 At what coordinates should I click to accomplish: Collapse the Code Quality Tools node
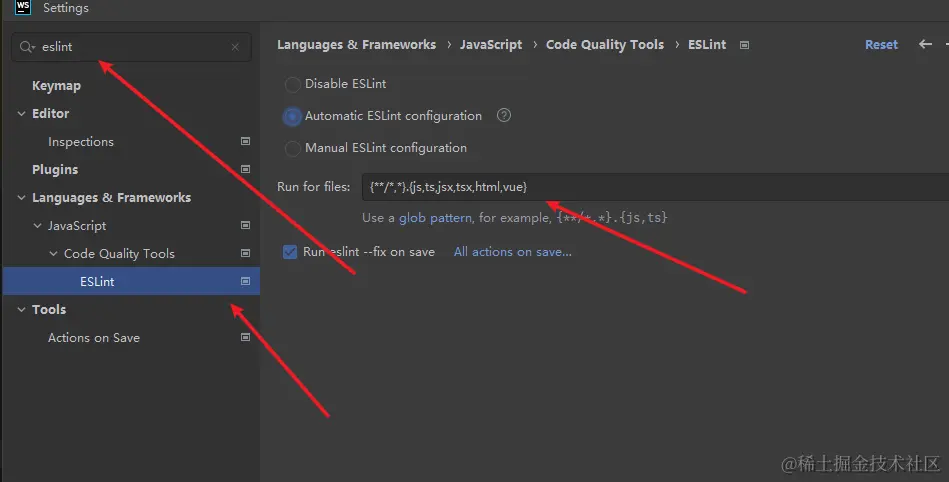[x=53, y=253]
